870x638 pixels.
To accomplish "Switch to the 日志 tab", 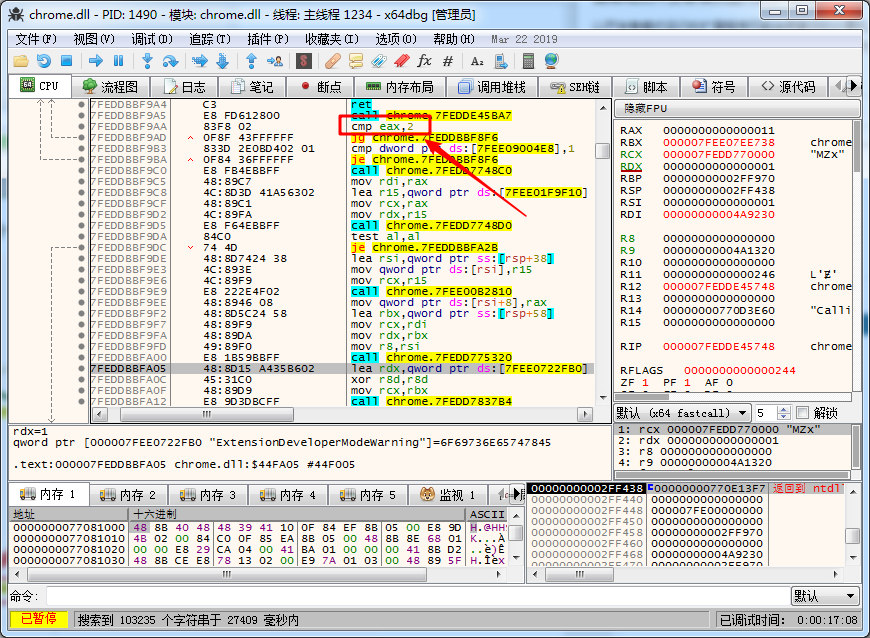I will click(x=185, y=87).
